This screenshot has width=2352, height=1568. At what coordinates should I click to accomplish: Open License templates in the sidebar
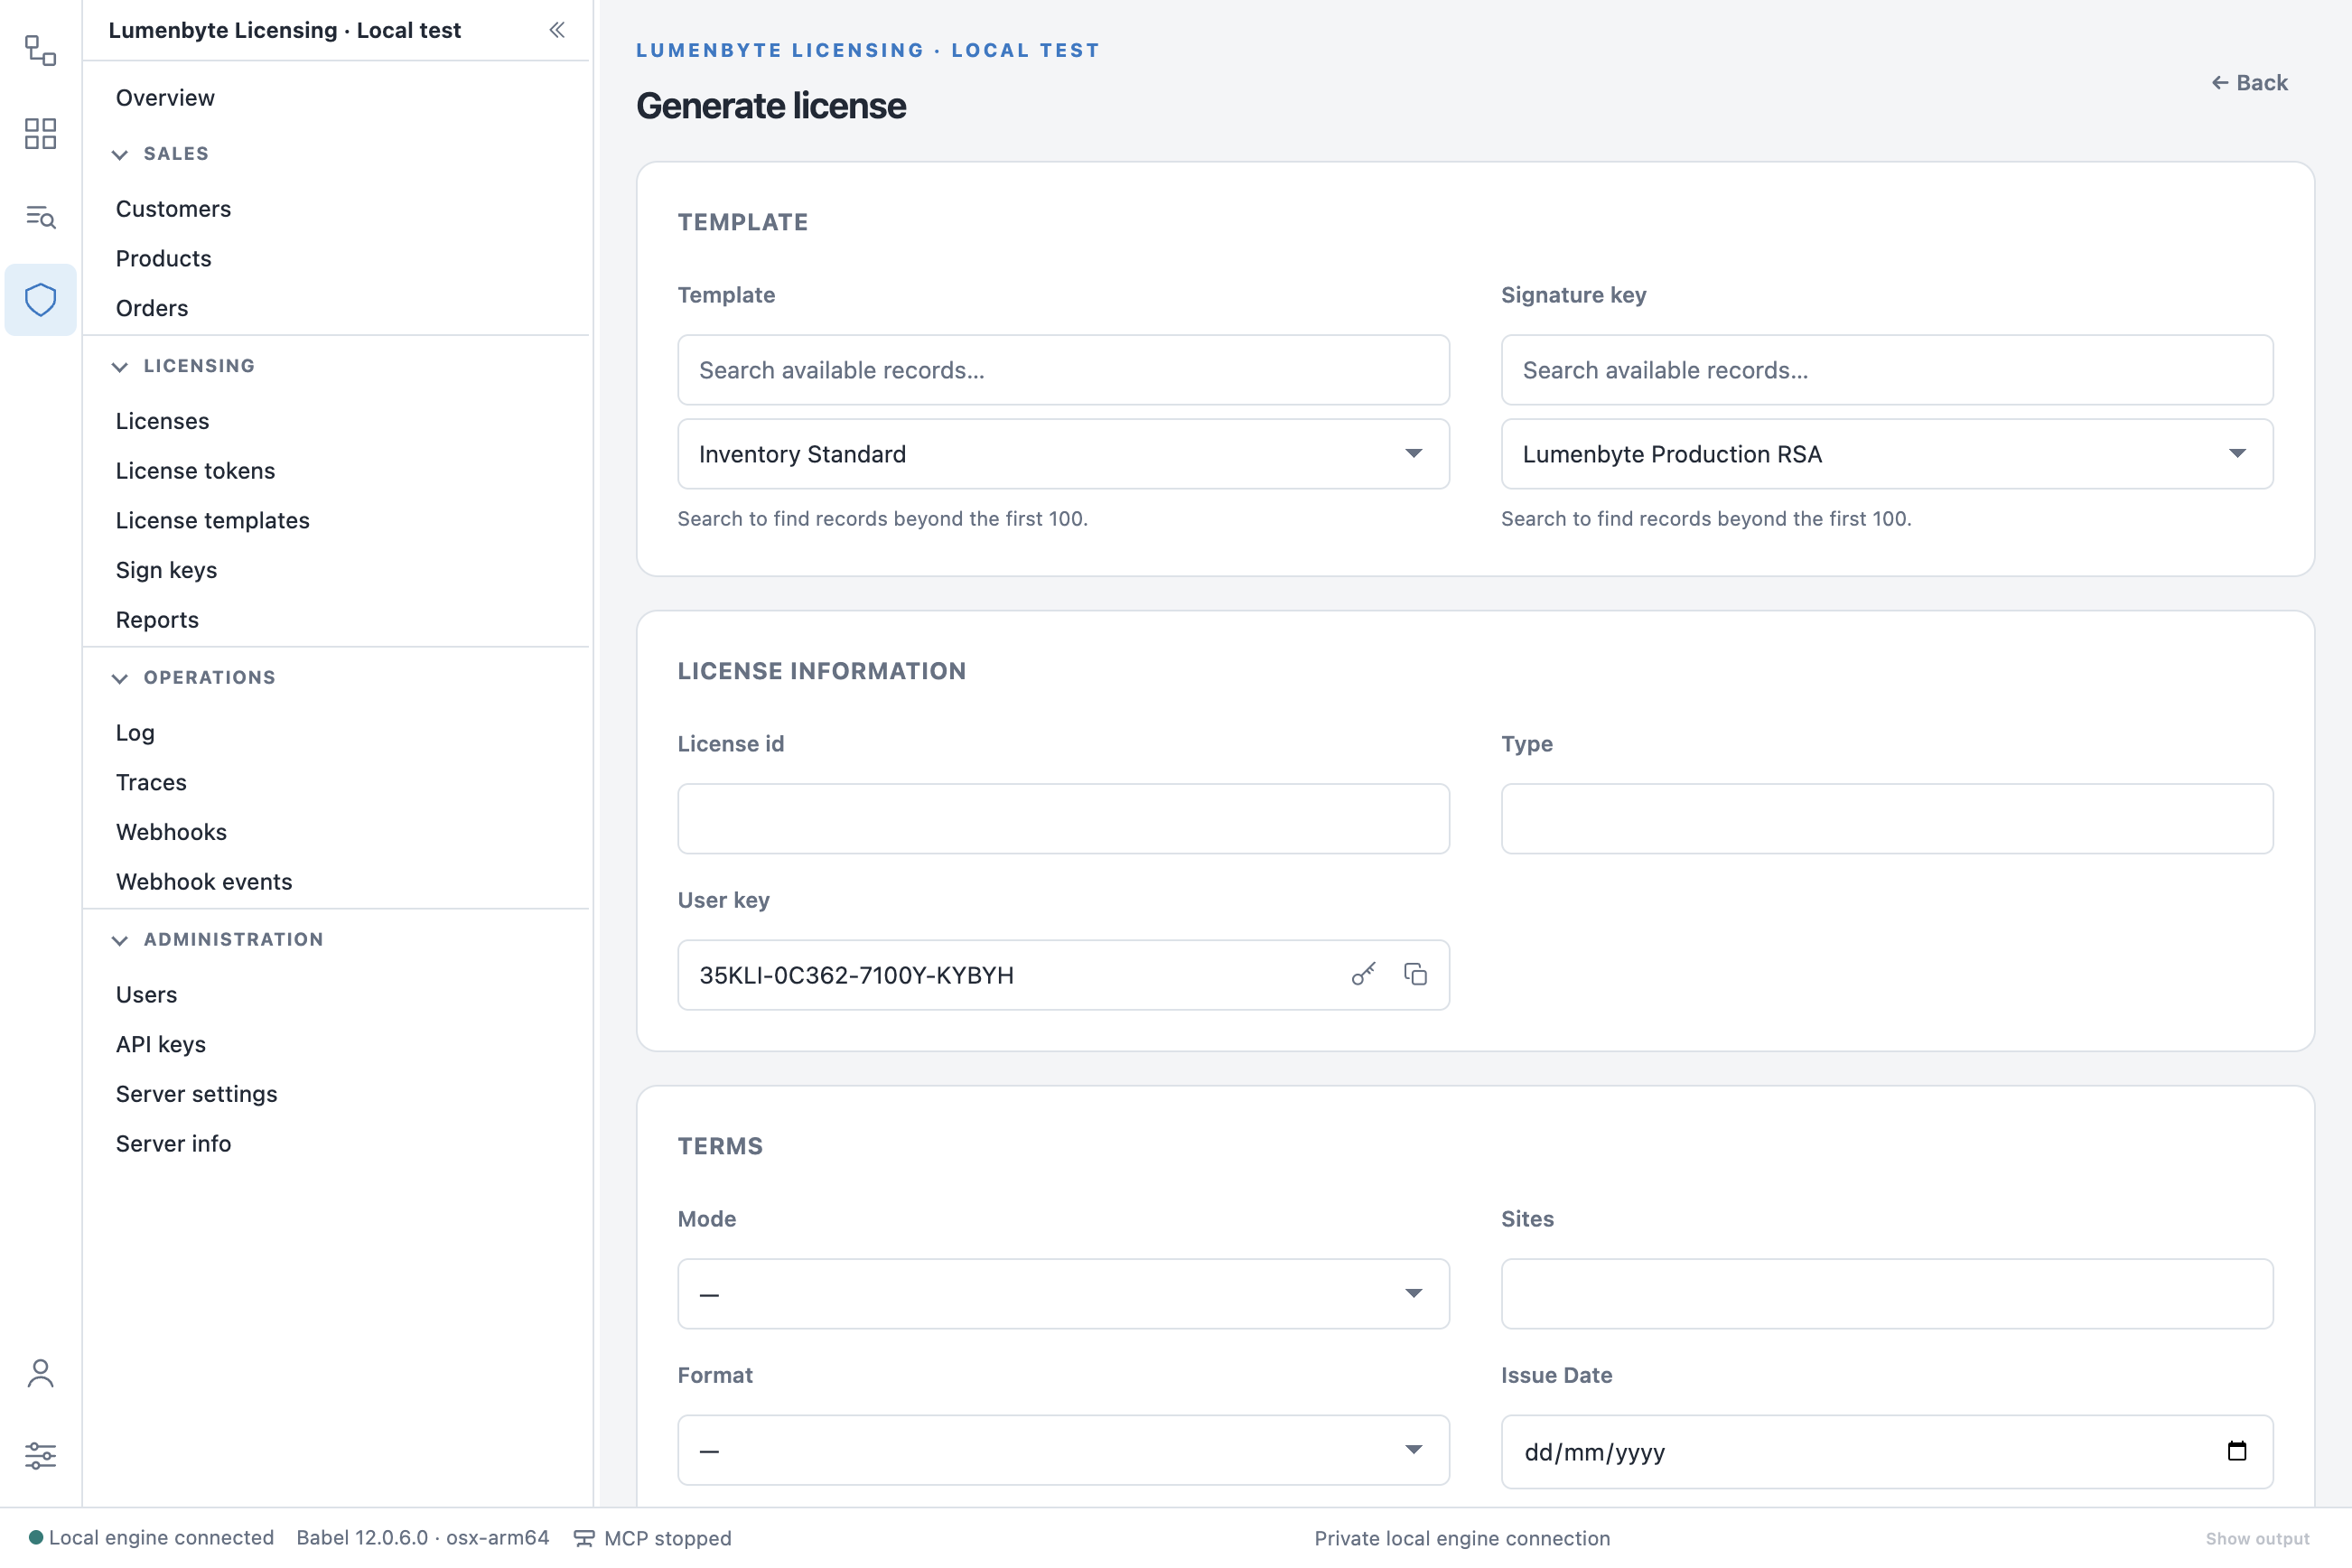212,520
